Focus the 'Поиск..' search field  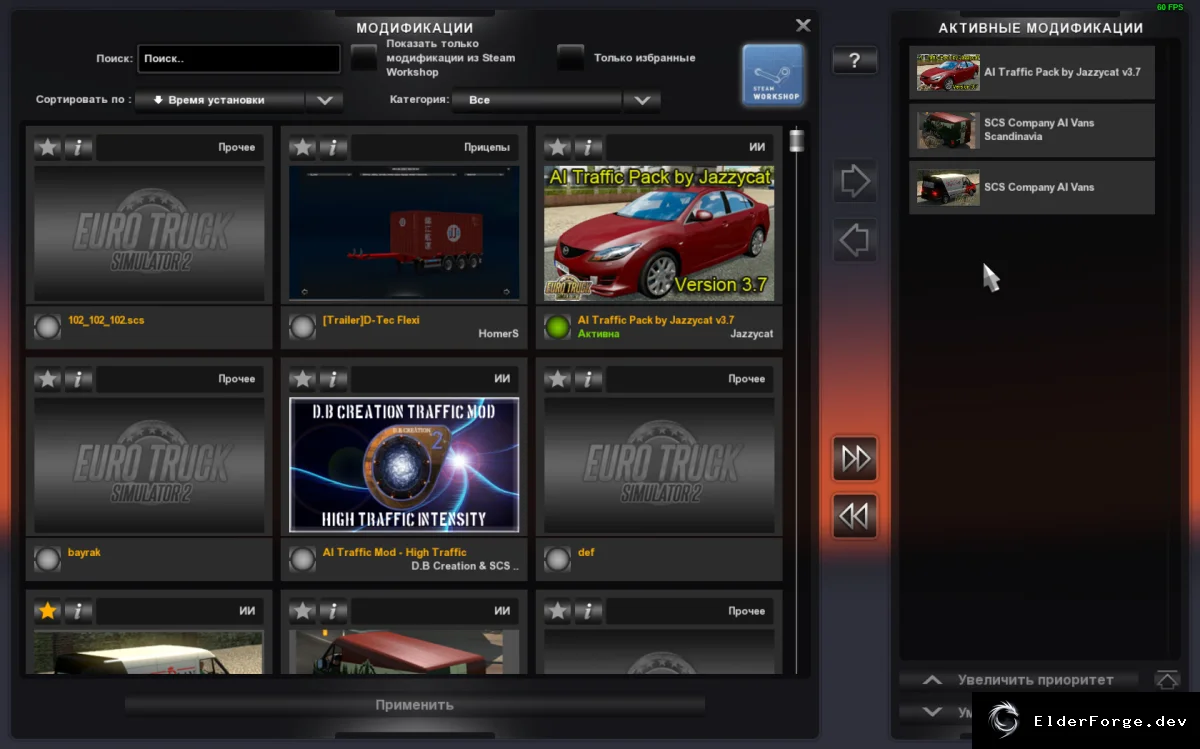(x=239, y=59)
